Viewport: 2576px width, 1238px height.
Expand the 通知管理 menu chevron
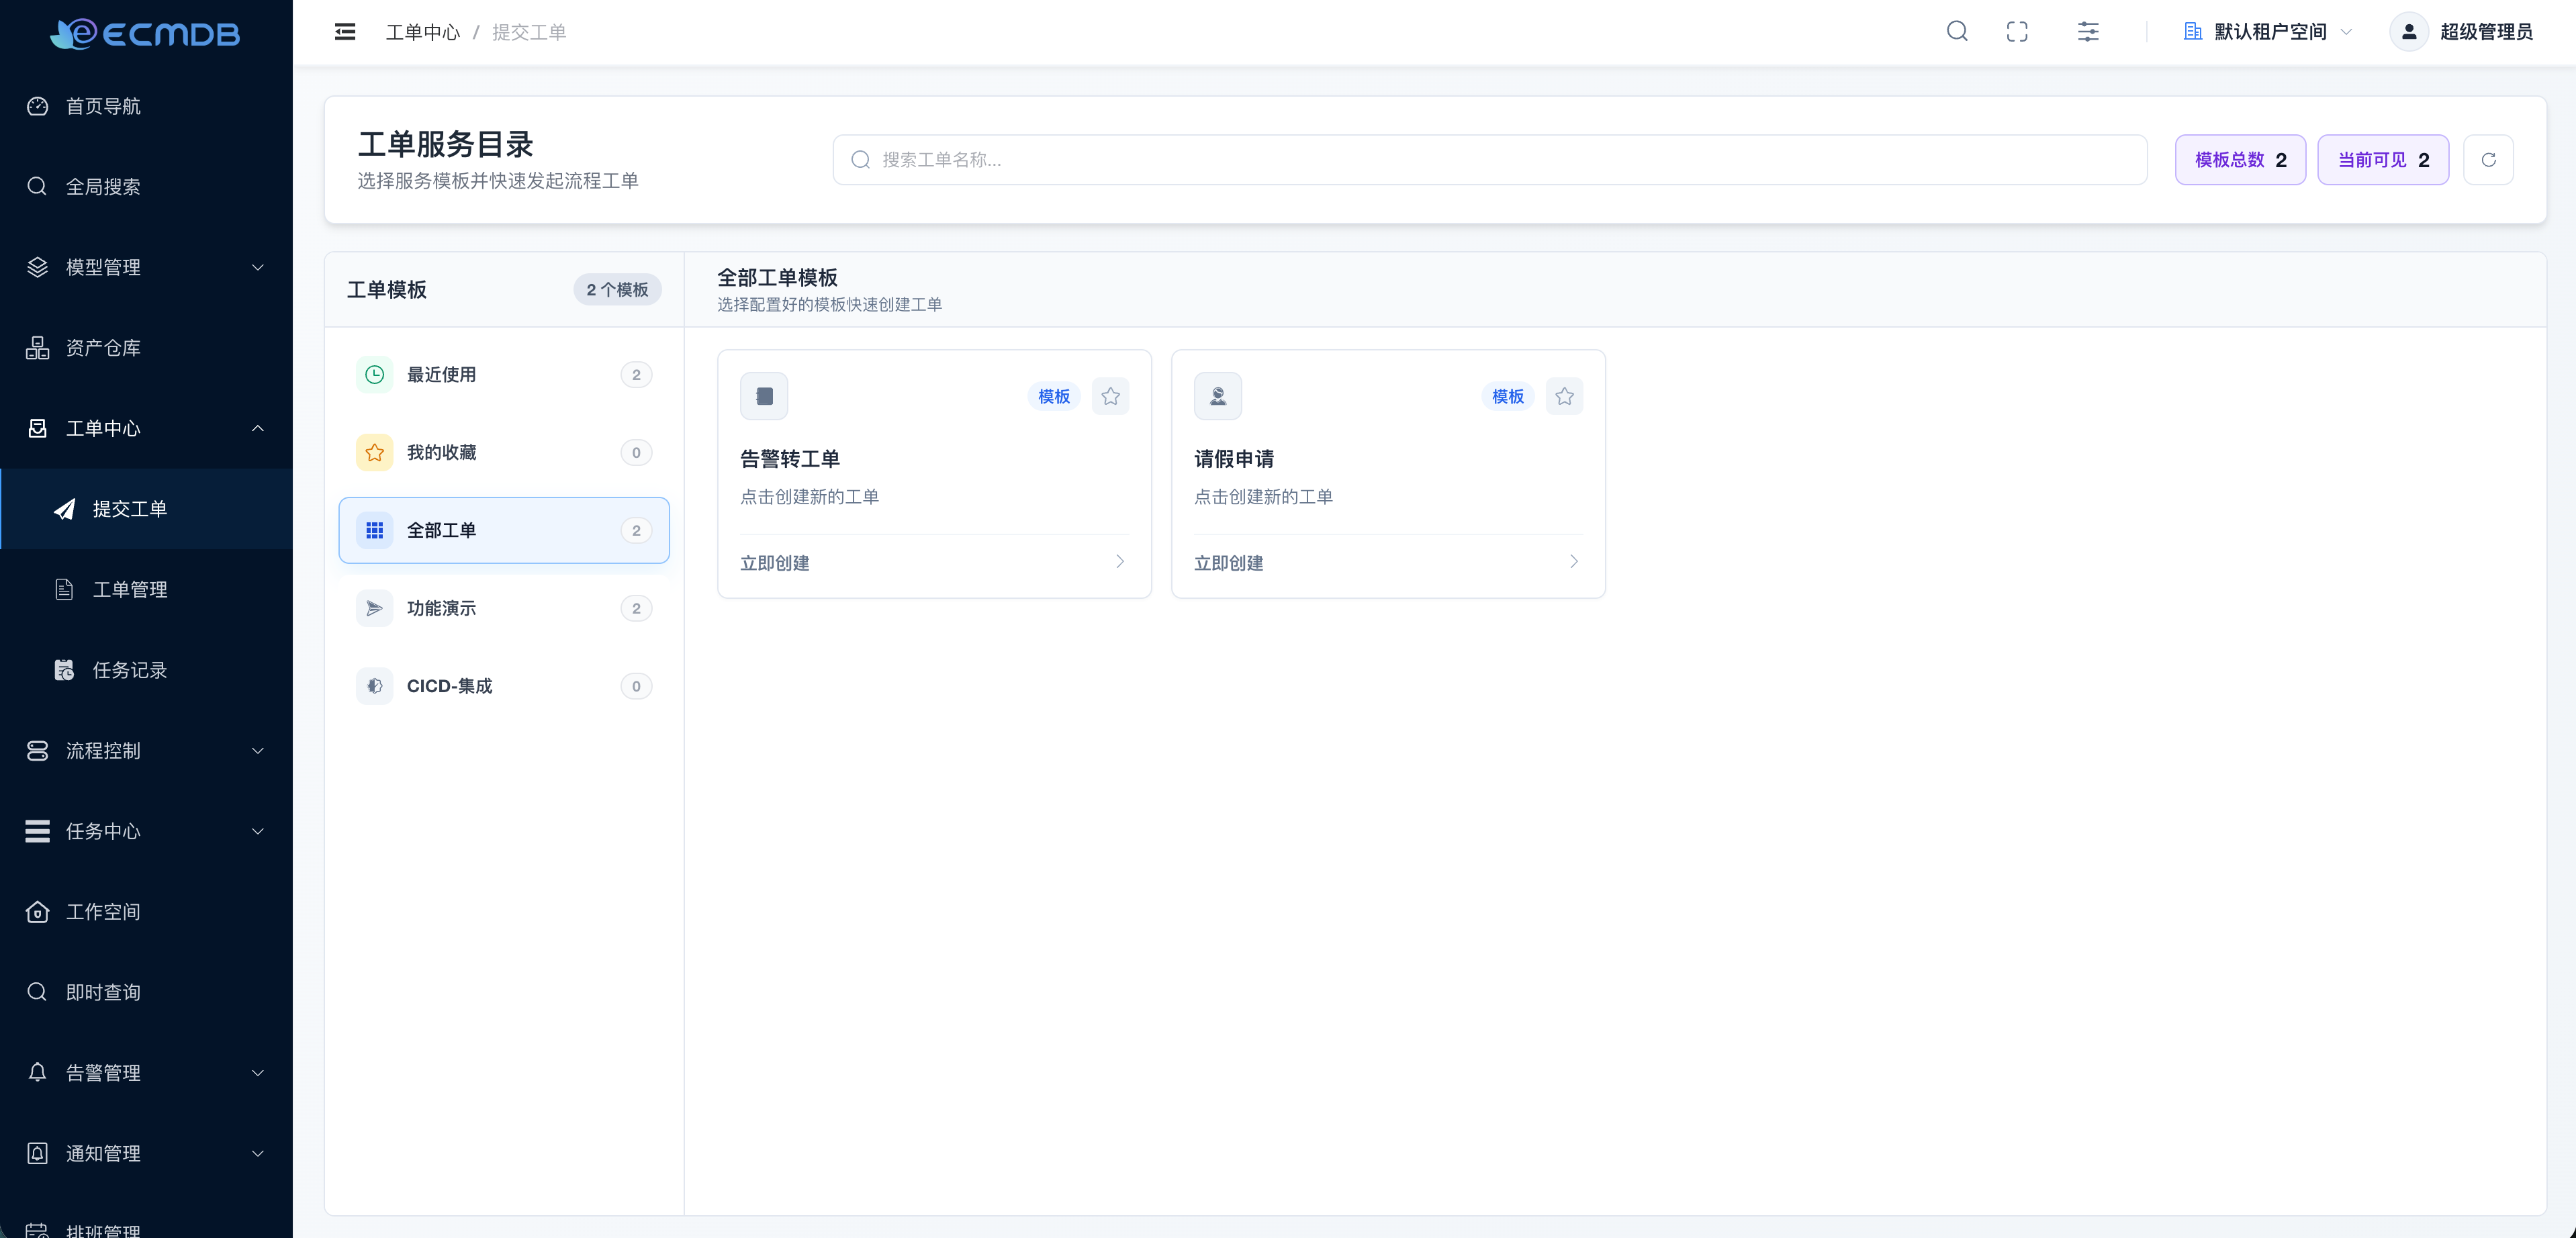point(258,1153)
